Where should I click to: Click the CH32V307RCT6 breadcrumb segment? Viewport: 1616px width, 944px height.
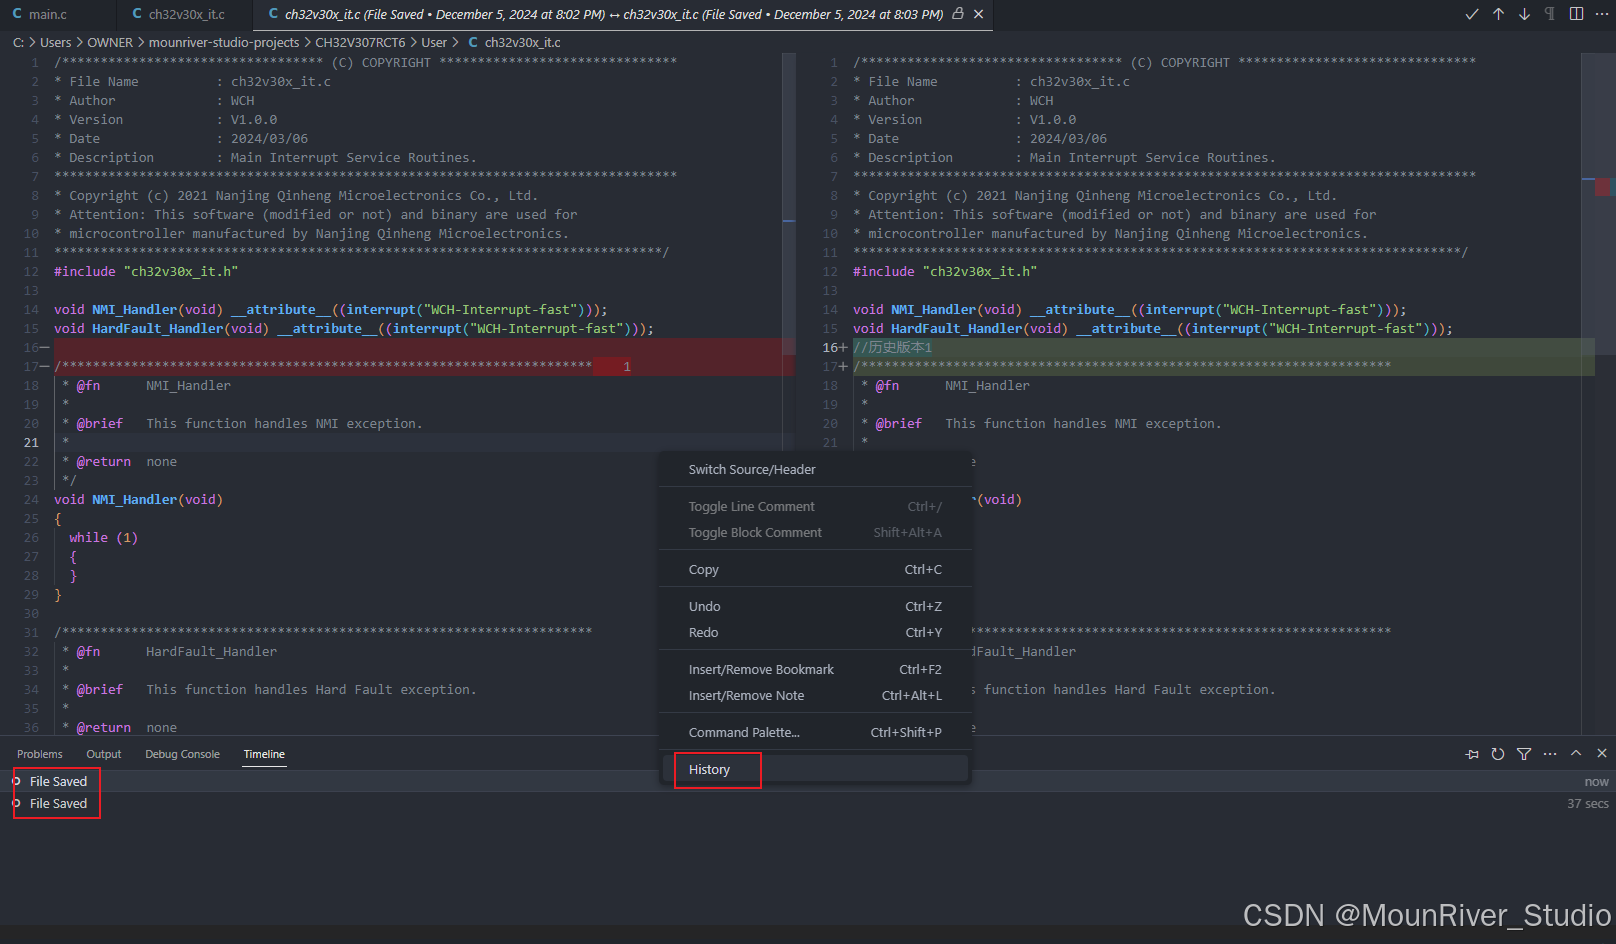pos(360,42)
